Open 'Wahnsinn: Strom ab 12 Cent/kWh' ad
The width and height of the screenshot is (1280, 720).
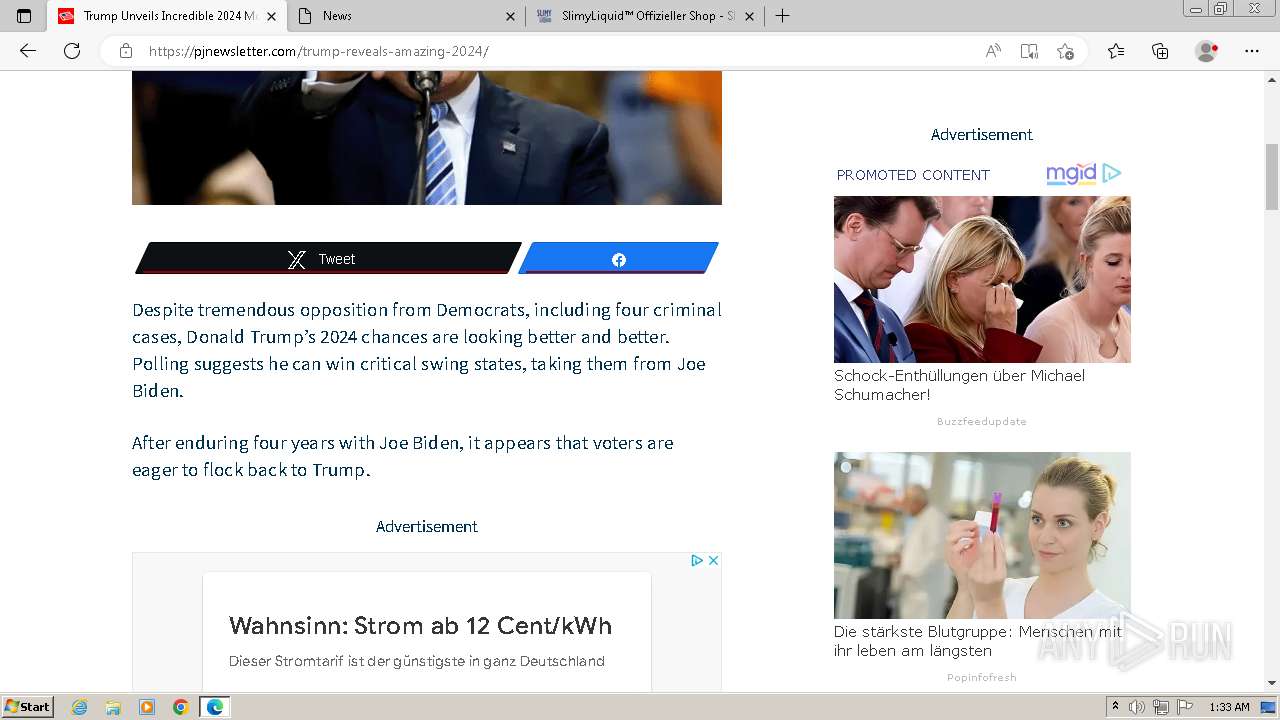420,626
